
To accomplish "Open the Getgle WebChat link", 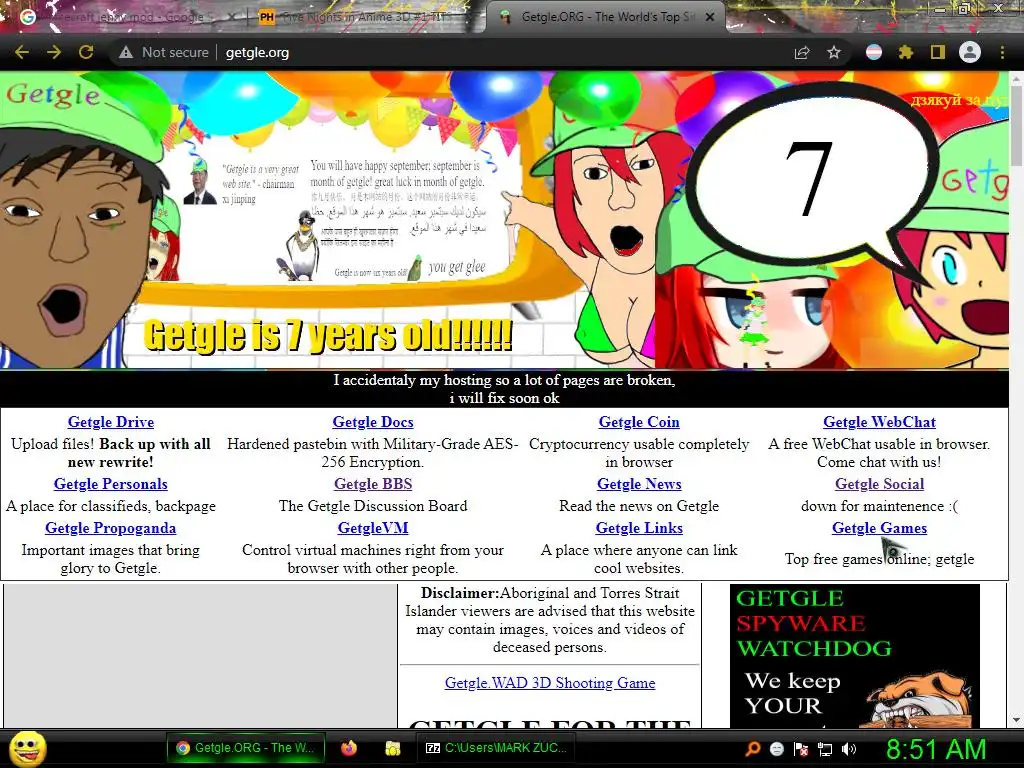I will (879, 422).
